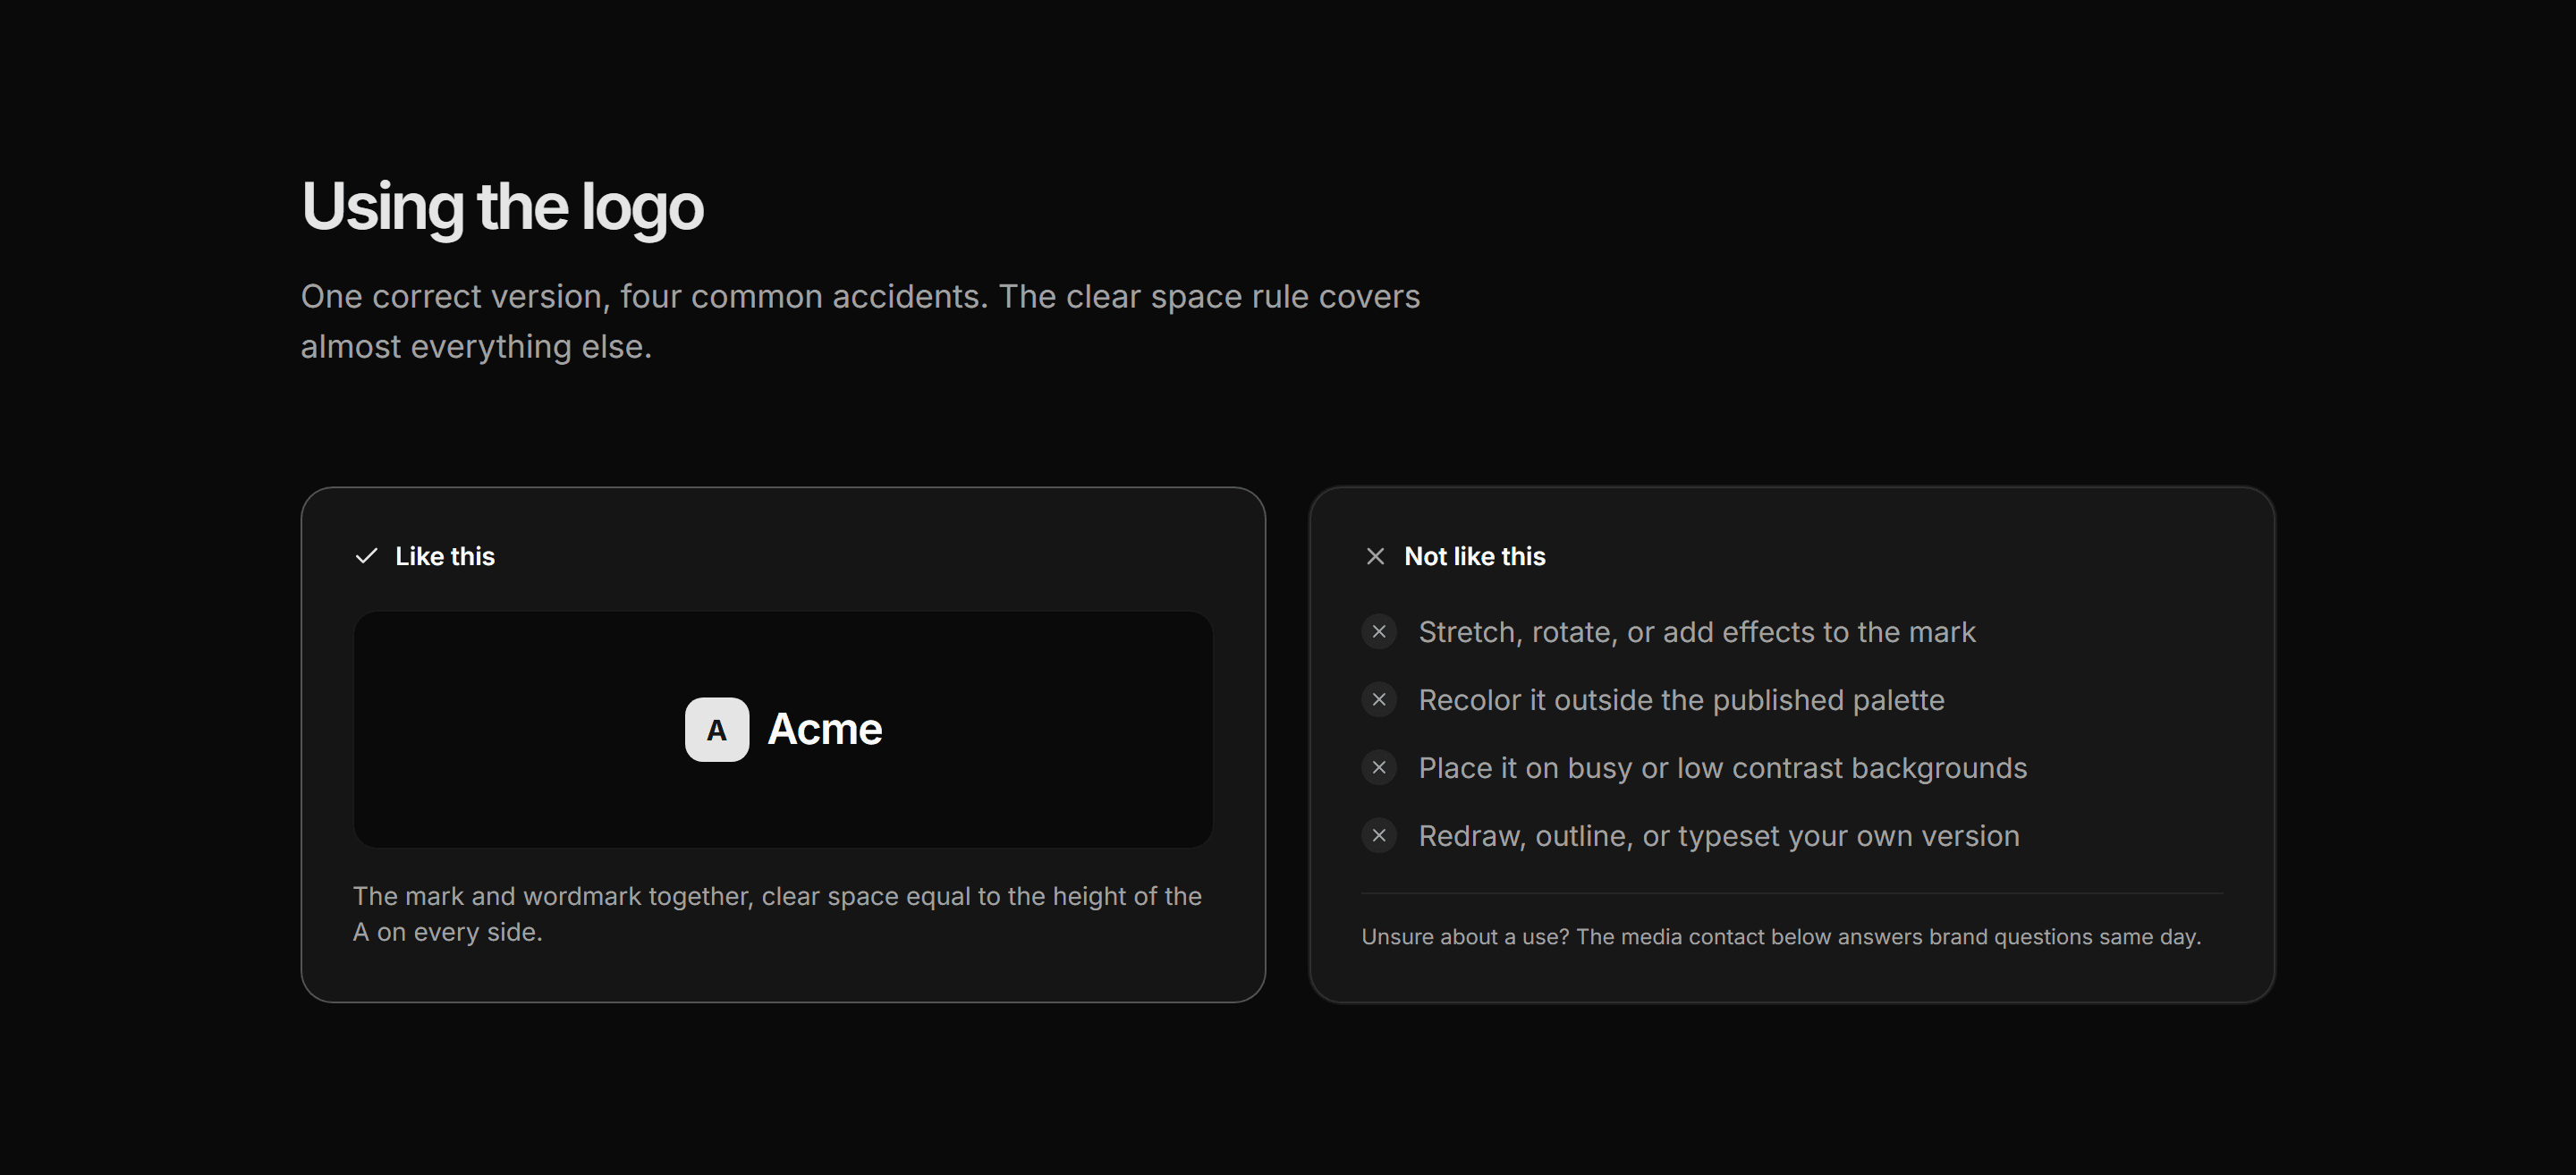Image resolution: width=2576 pixels, height=1175 pixels.
Task: Click the Like this card title
Action: (x=445, y=556)
